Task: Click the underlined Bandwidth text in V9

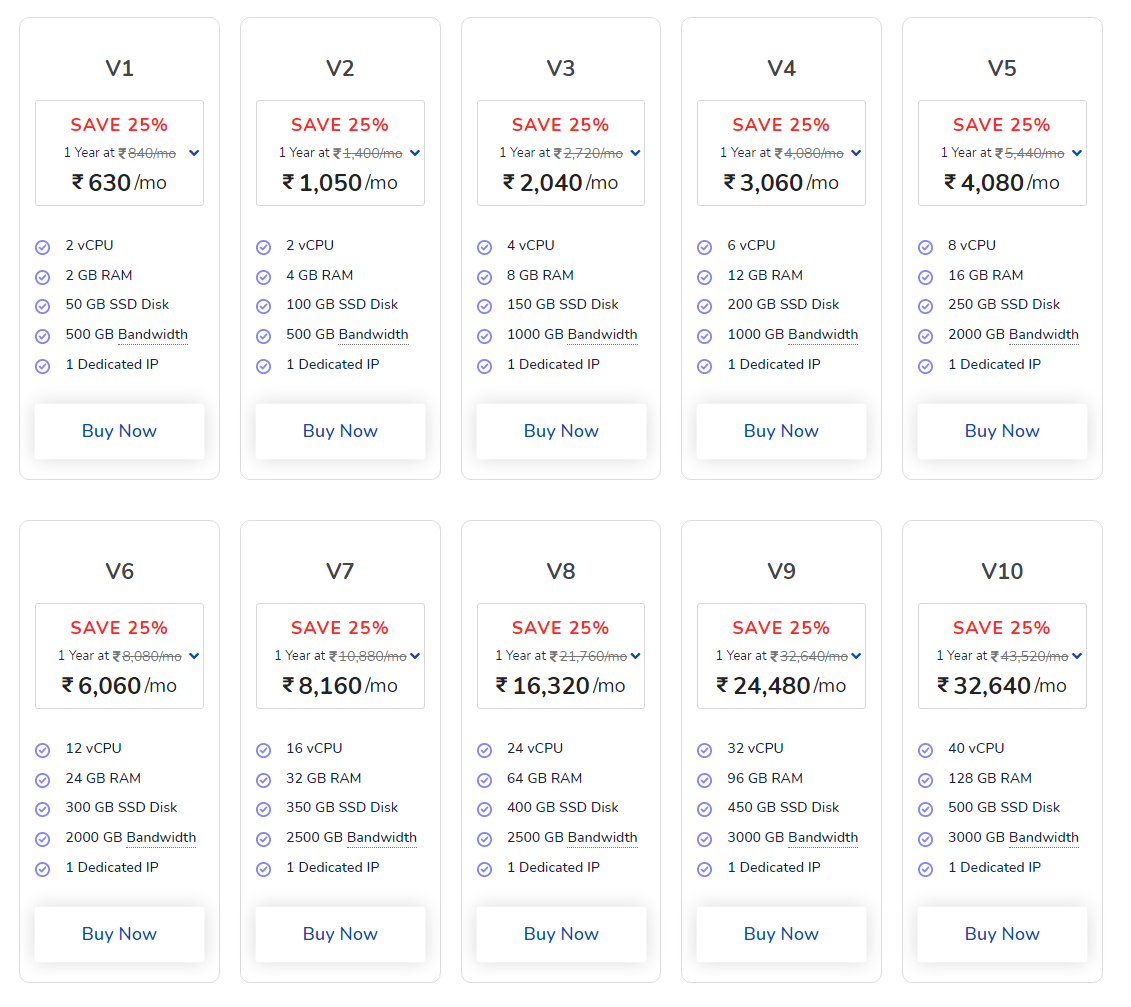Action: (823, 838)
